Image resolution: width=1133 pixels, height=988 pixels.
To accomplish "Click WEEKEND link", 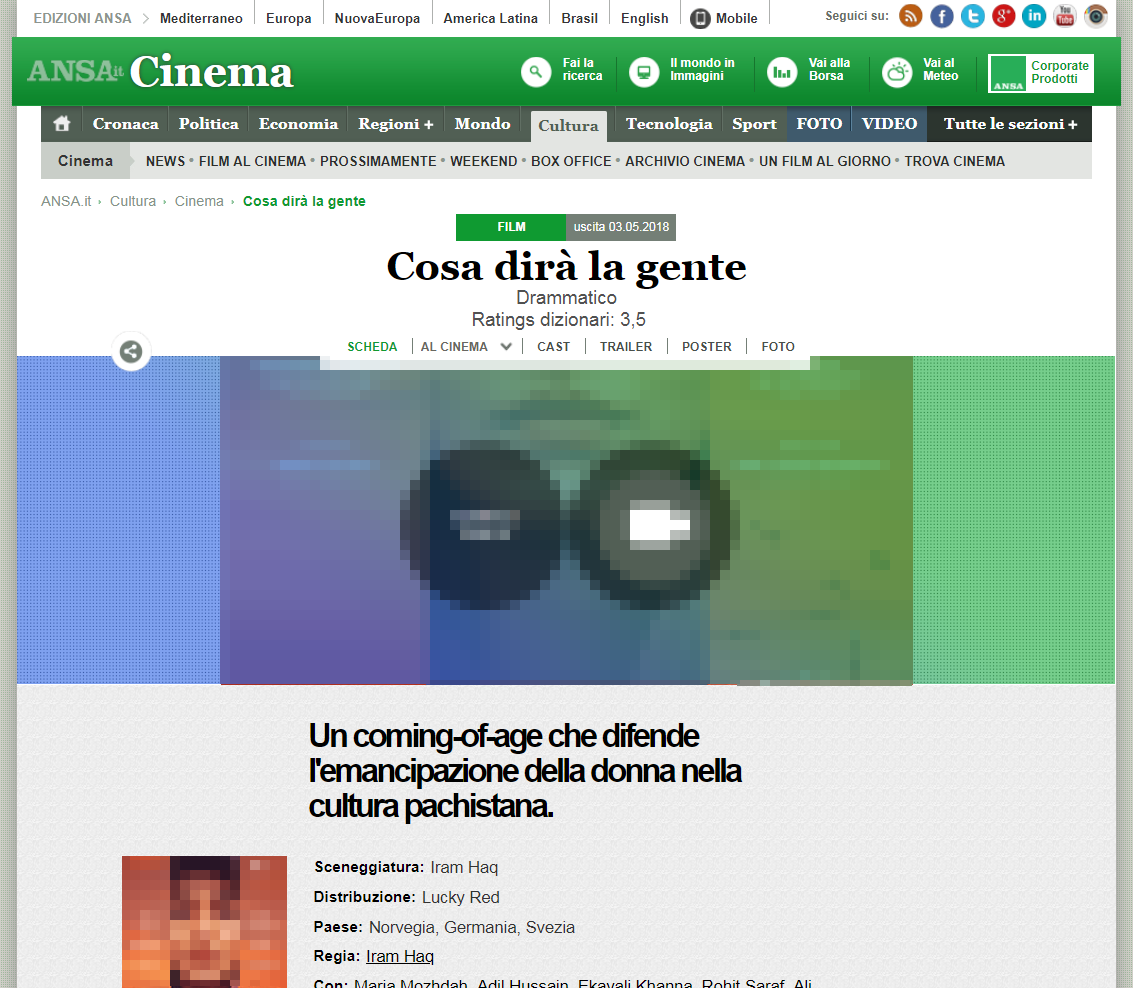I will [483, 161].
